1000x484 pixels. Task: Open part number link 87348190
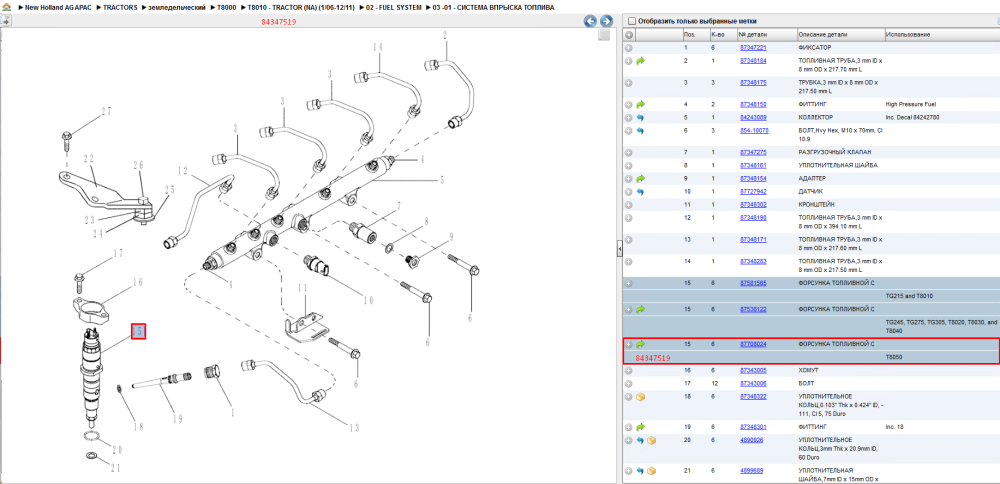click(753, 218)
